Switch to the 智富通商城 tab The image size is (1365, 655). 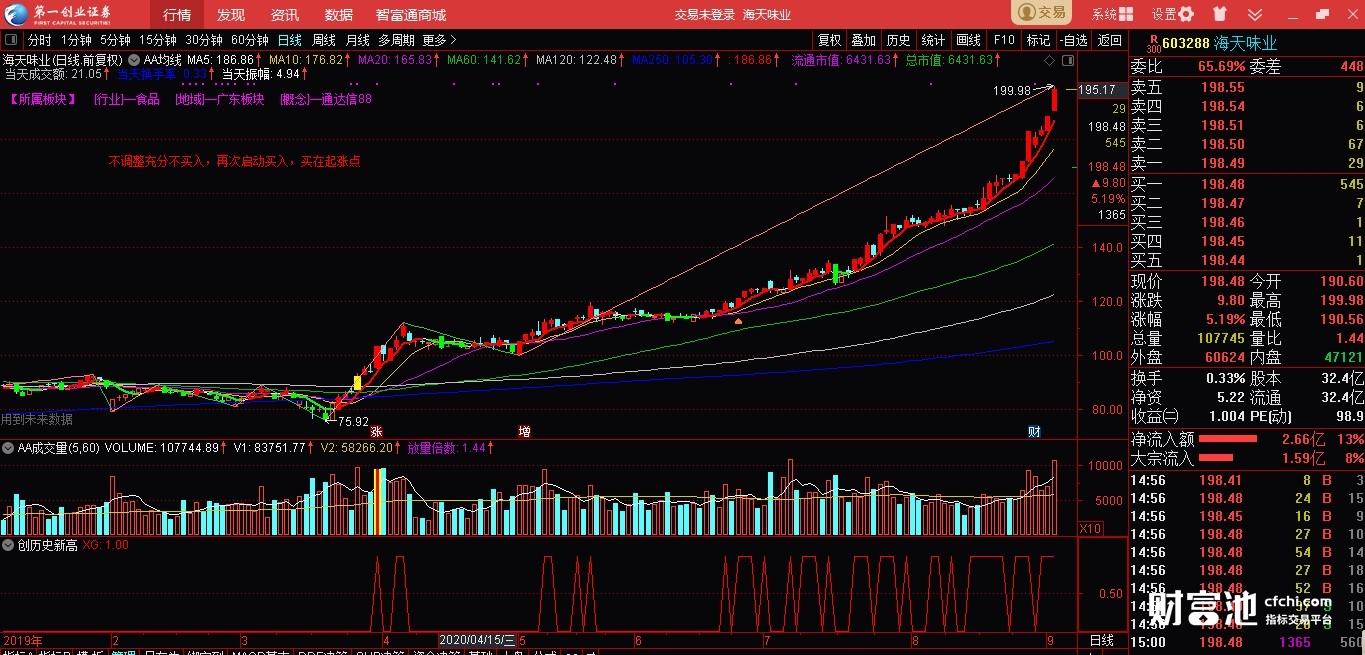point(411,14)
